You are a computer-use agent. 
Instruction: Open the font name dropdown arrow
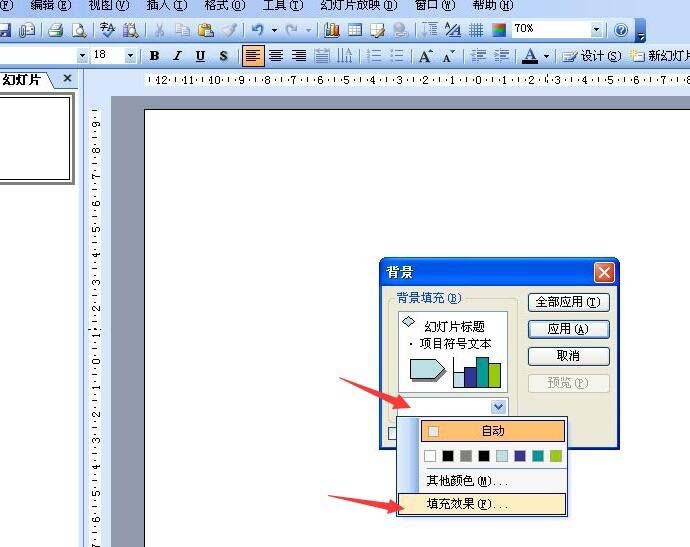coord(82,56)
